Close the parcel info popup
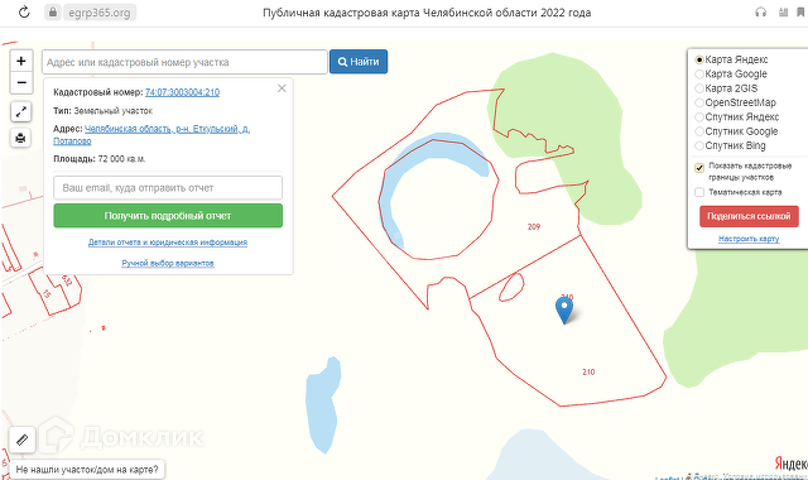The image size is (808, 480). coord(282,88)
